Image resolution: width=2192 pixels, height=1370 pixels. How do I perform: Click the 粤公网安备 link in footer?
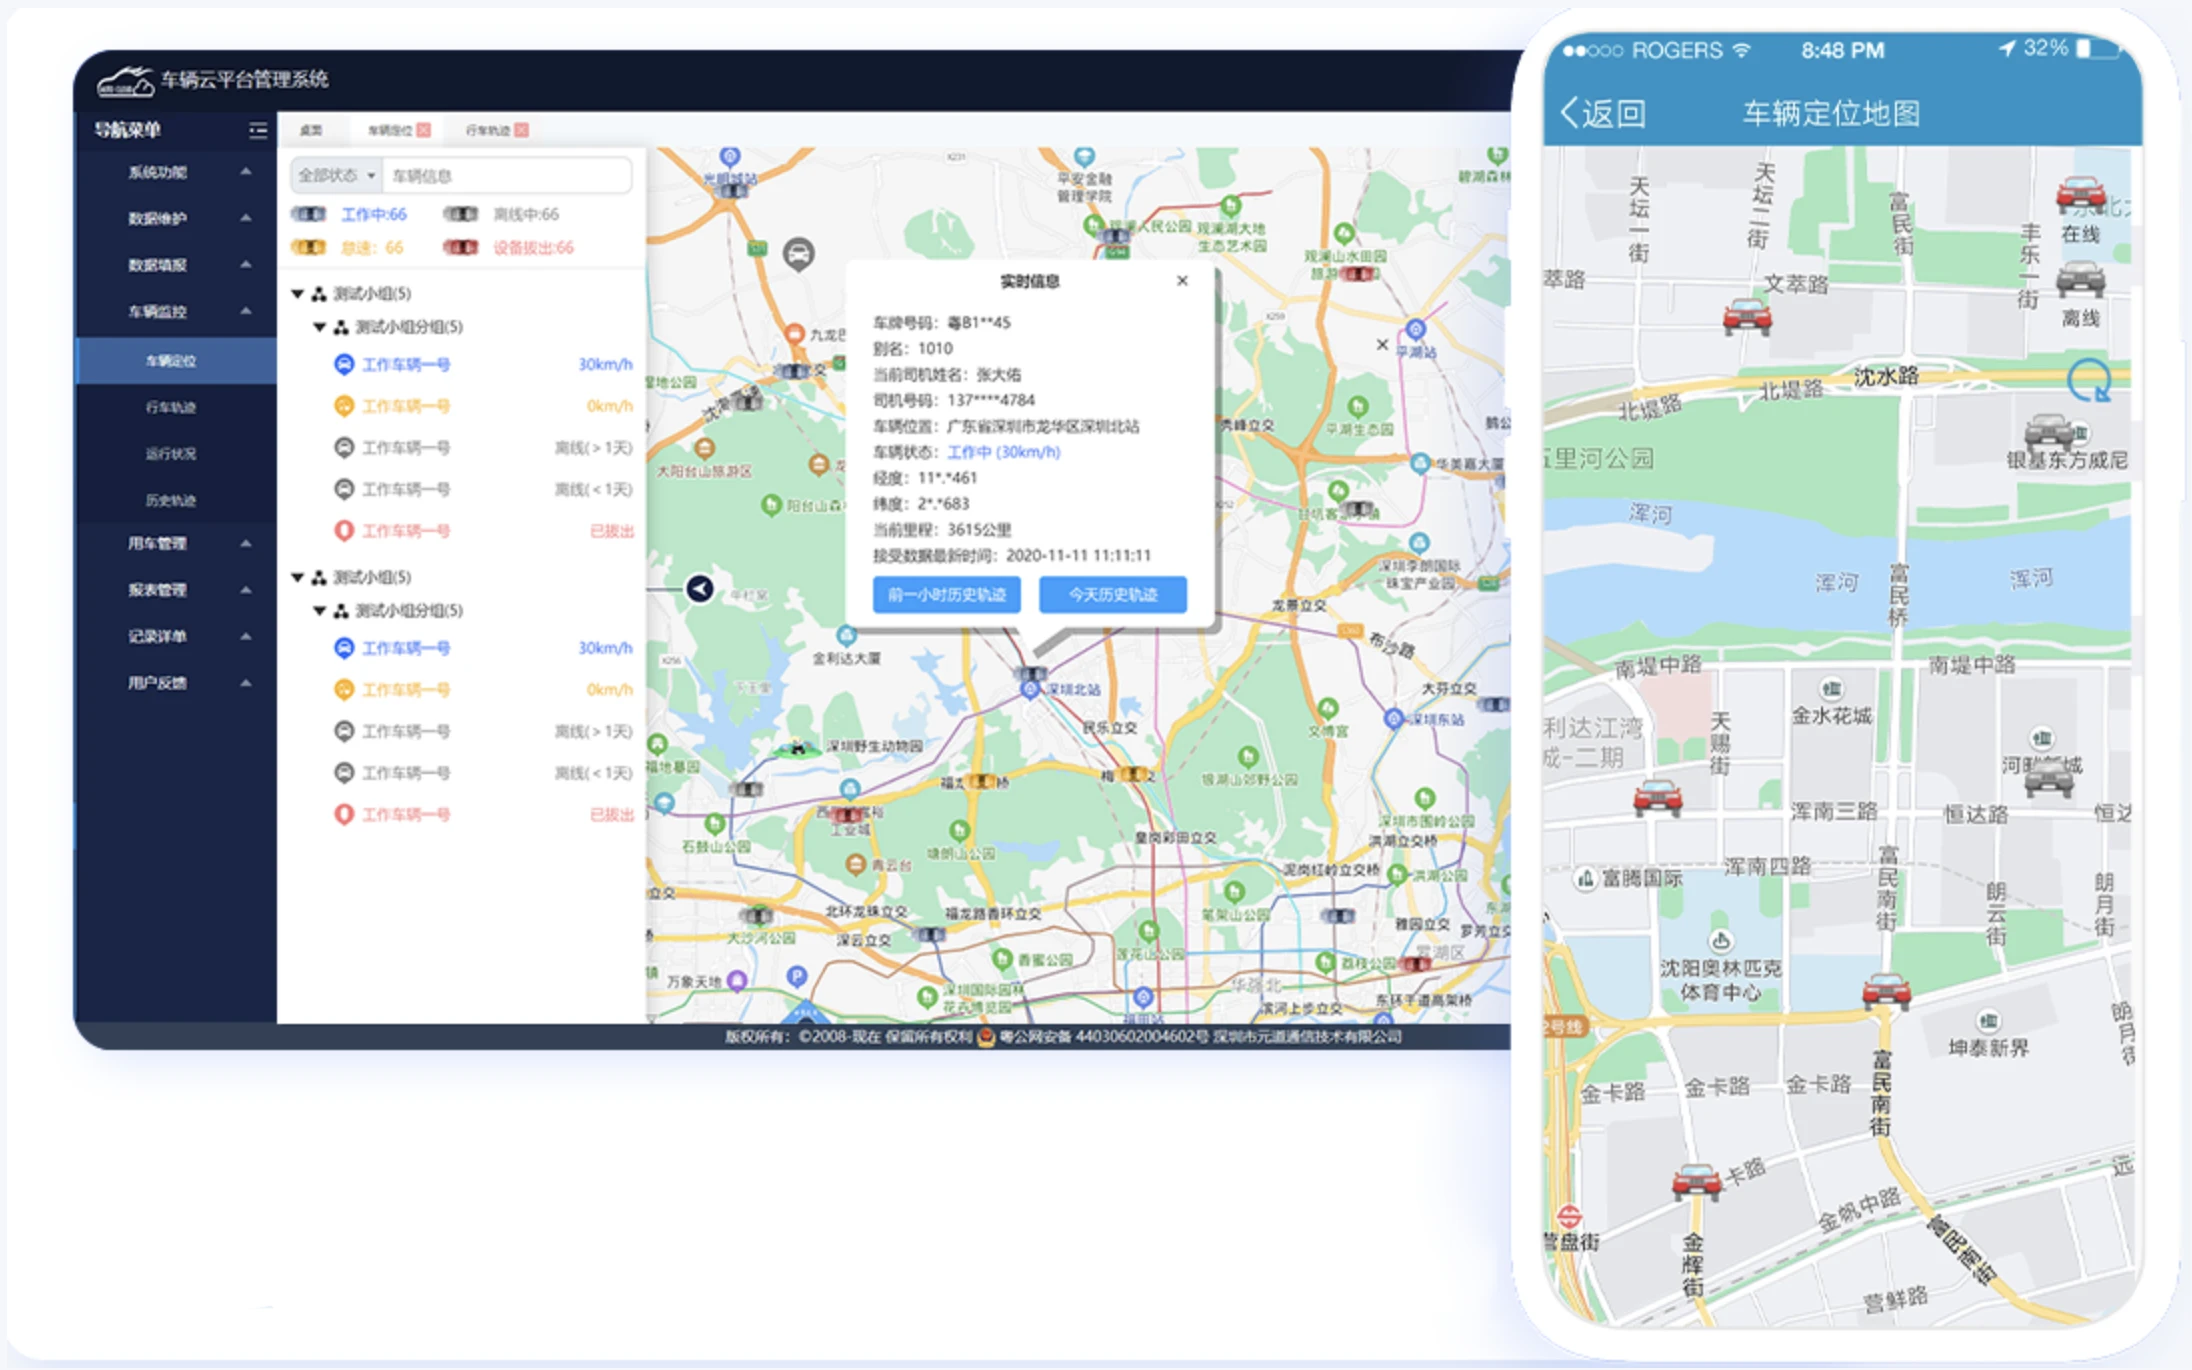coord(1104,1037)
